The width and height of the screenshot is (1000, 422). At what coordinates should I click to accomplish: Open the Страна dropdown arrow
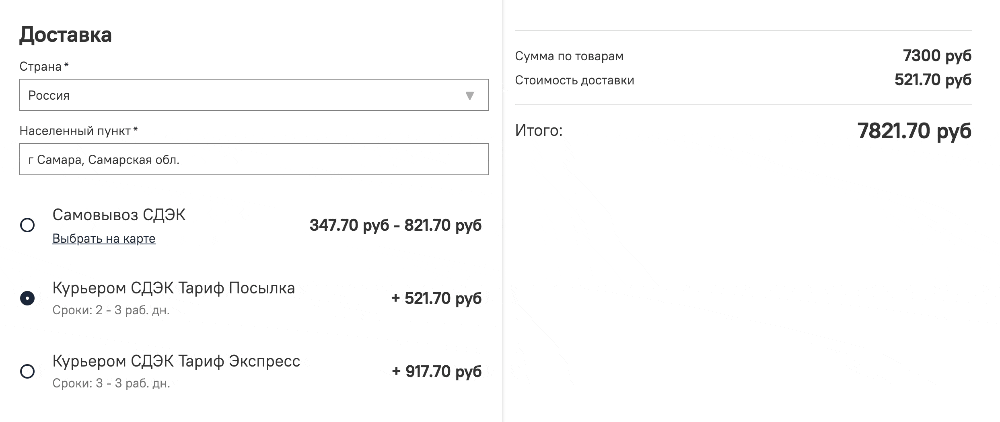click(x=469, y=96)
